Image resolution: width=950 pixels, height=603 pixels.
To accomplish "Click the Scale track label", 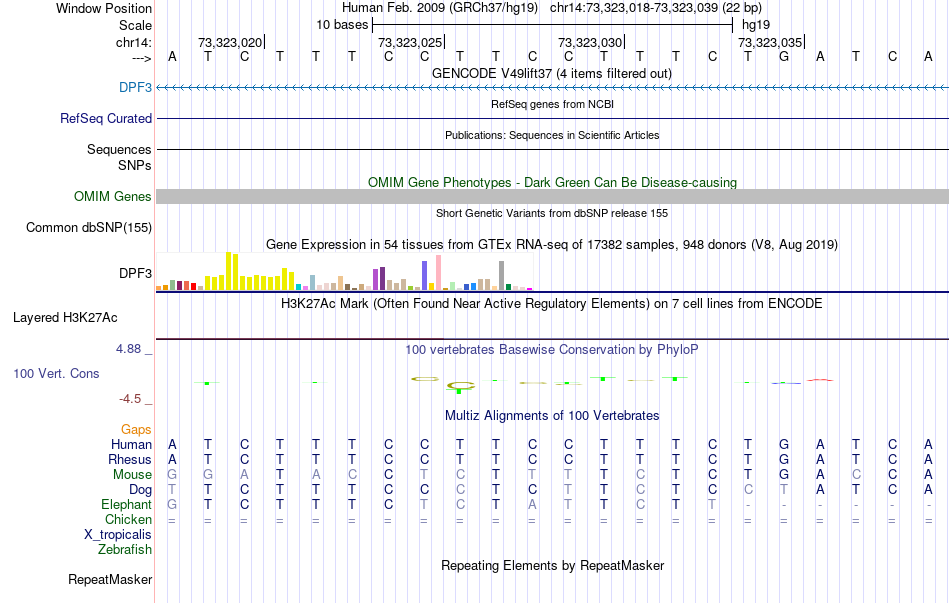I will pos(135,25).
